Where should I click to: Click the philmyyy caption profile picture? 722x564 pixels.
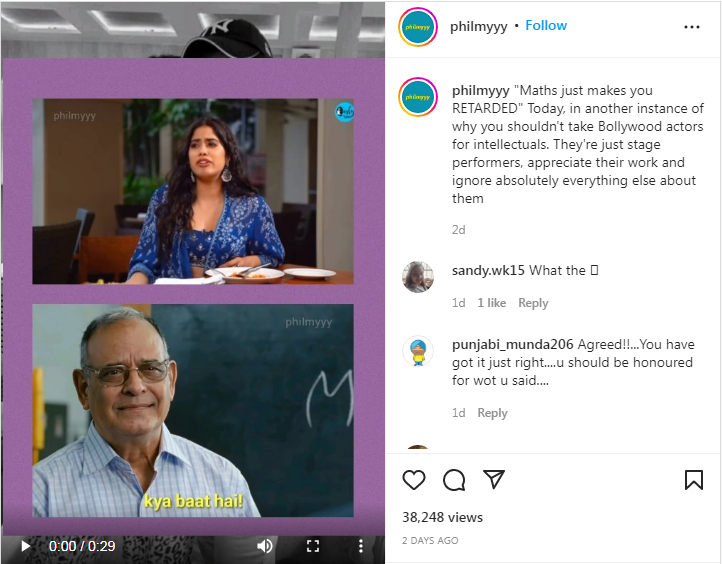coord(418,97)
